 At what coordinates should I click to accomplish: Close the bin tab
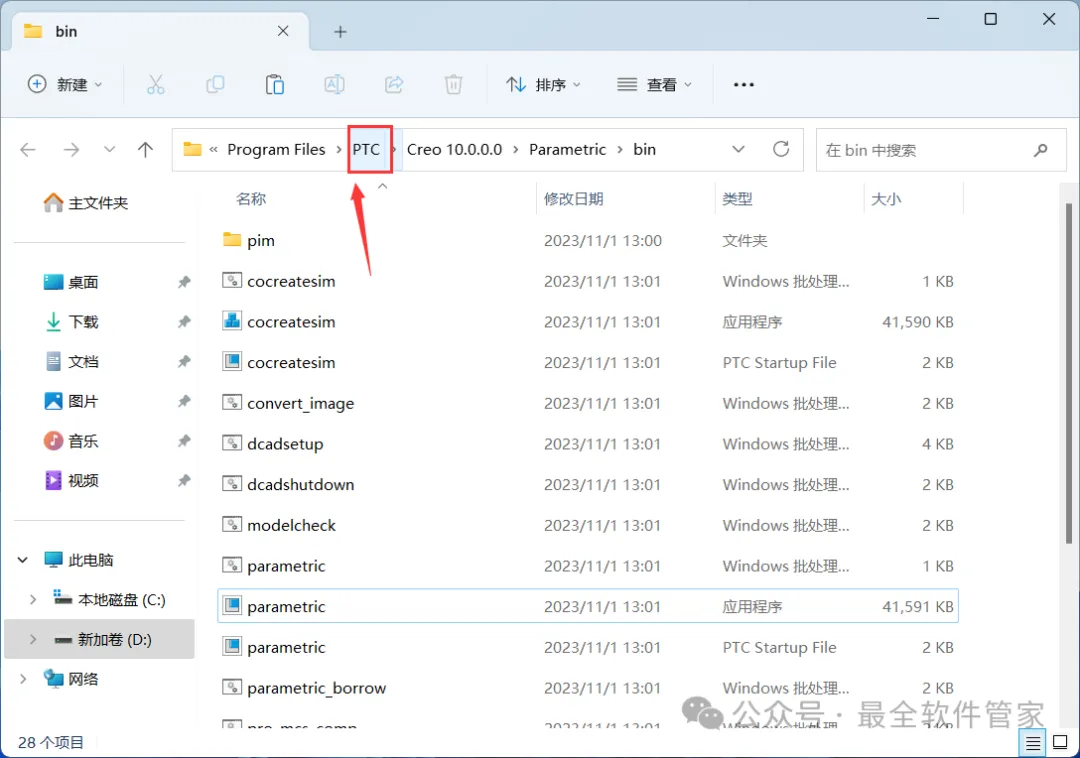click(x=283, y=31)
